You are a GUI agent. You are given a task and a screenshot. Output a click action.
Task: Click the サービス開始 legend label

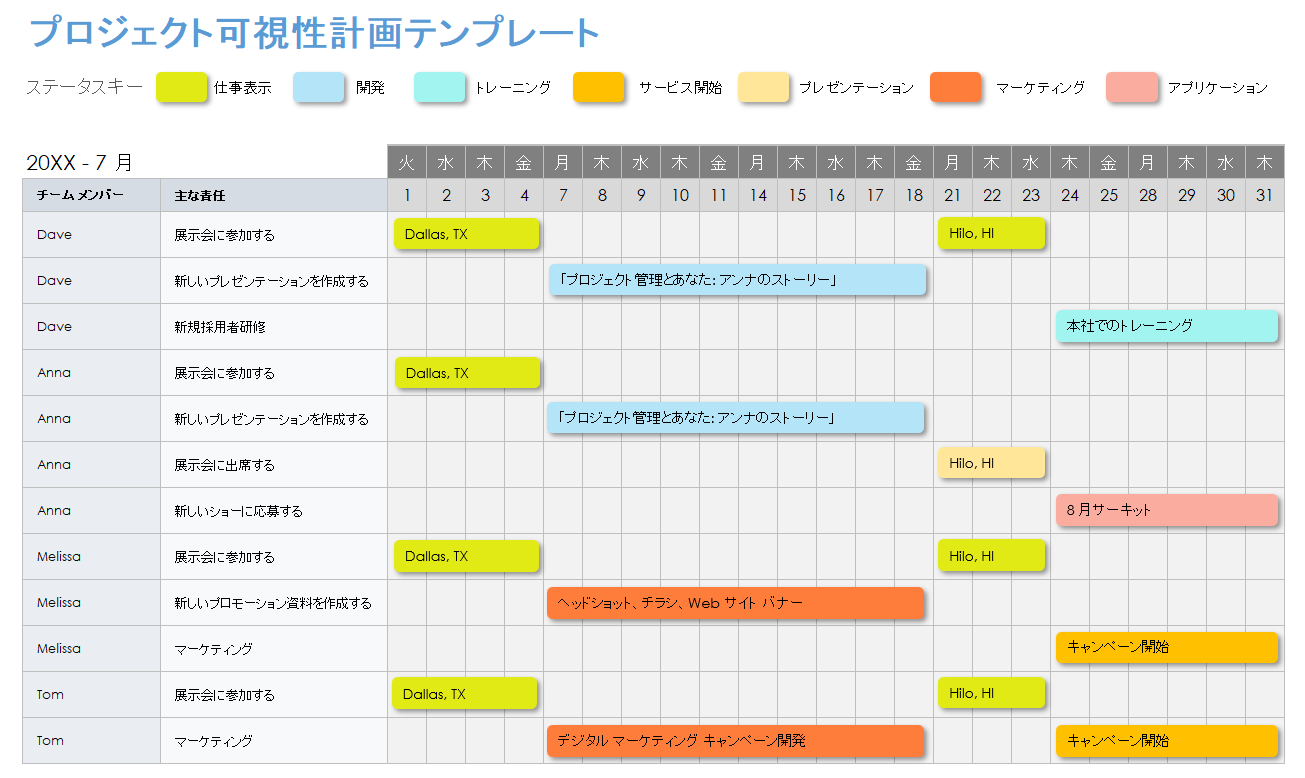click(x=680, y=88)
